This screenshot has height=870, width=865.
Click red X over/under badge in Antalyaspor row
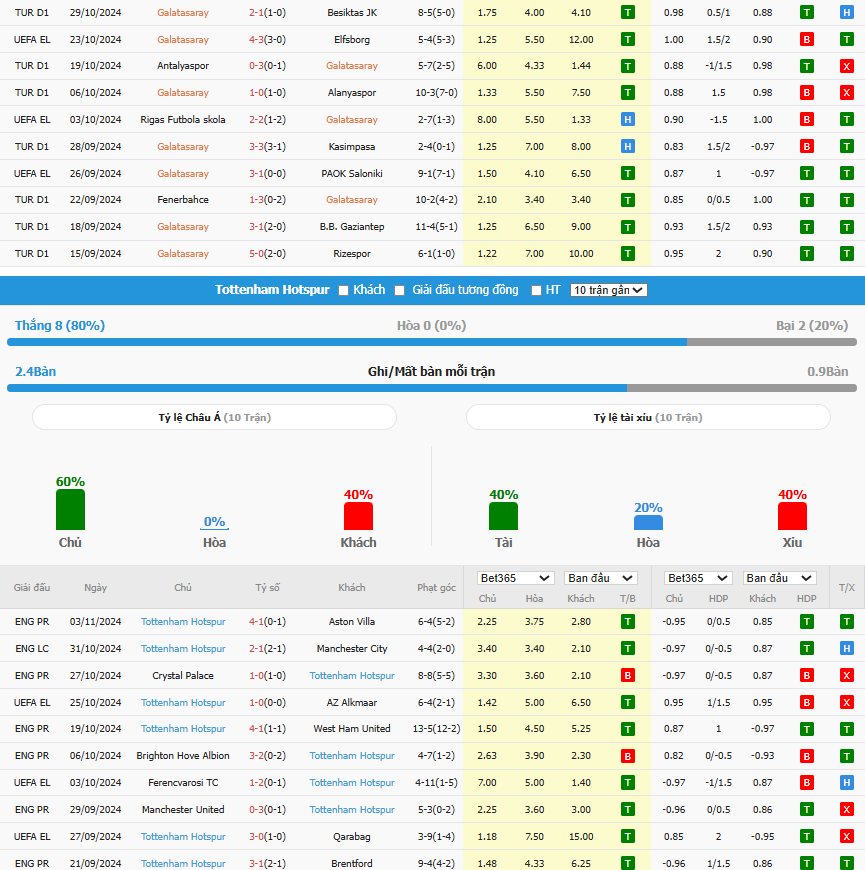(x=847, y=66)
